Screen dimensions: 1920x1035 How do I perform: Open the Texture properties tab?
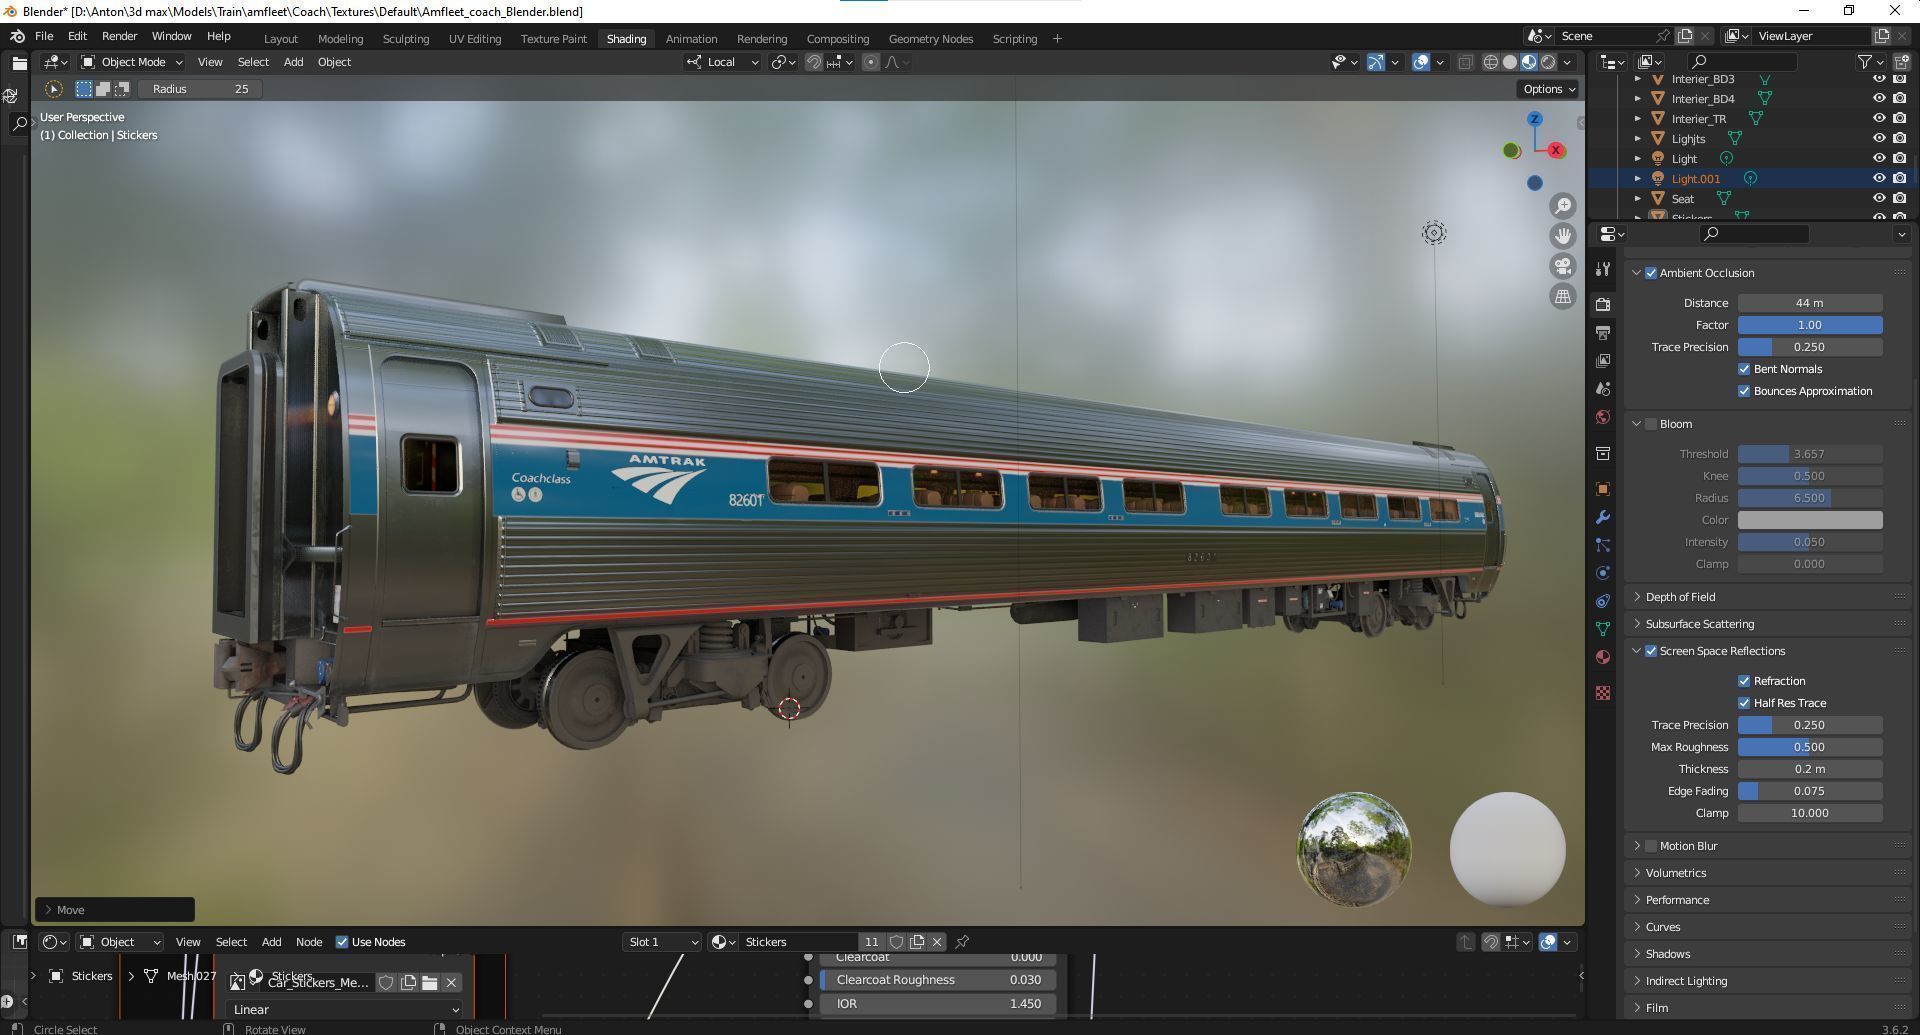(1603, 693)
